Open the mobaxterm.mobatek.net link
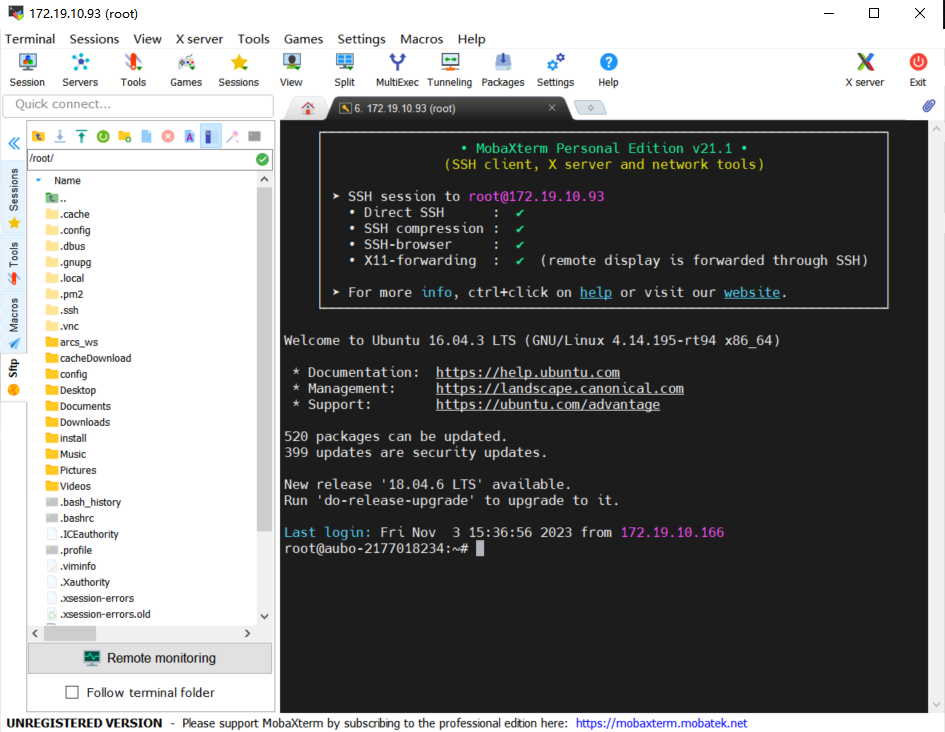 (661, 723)
